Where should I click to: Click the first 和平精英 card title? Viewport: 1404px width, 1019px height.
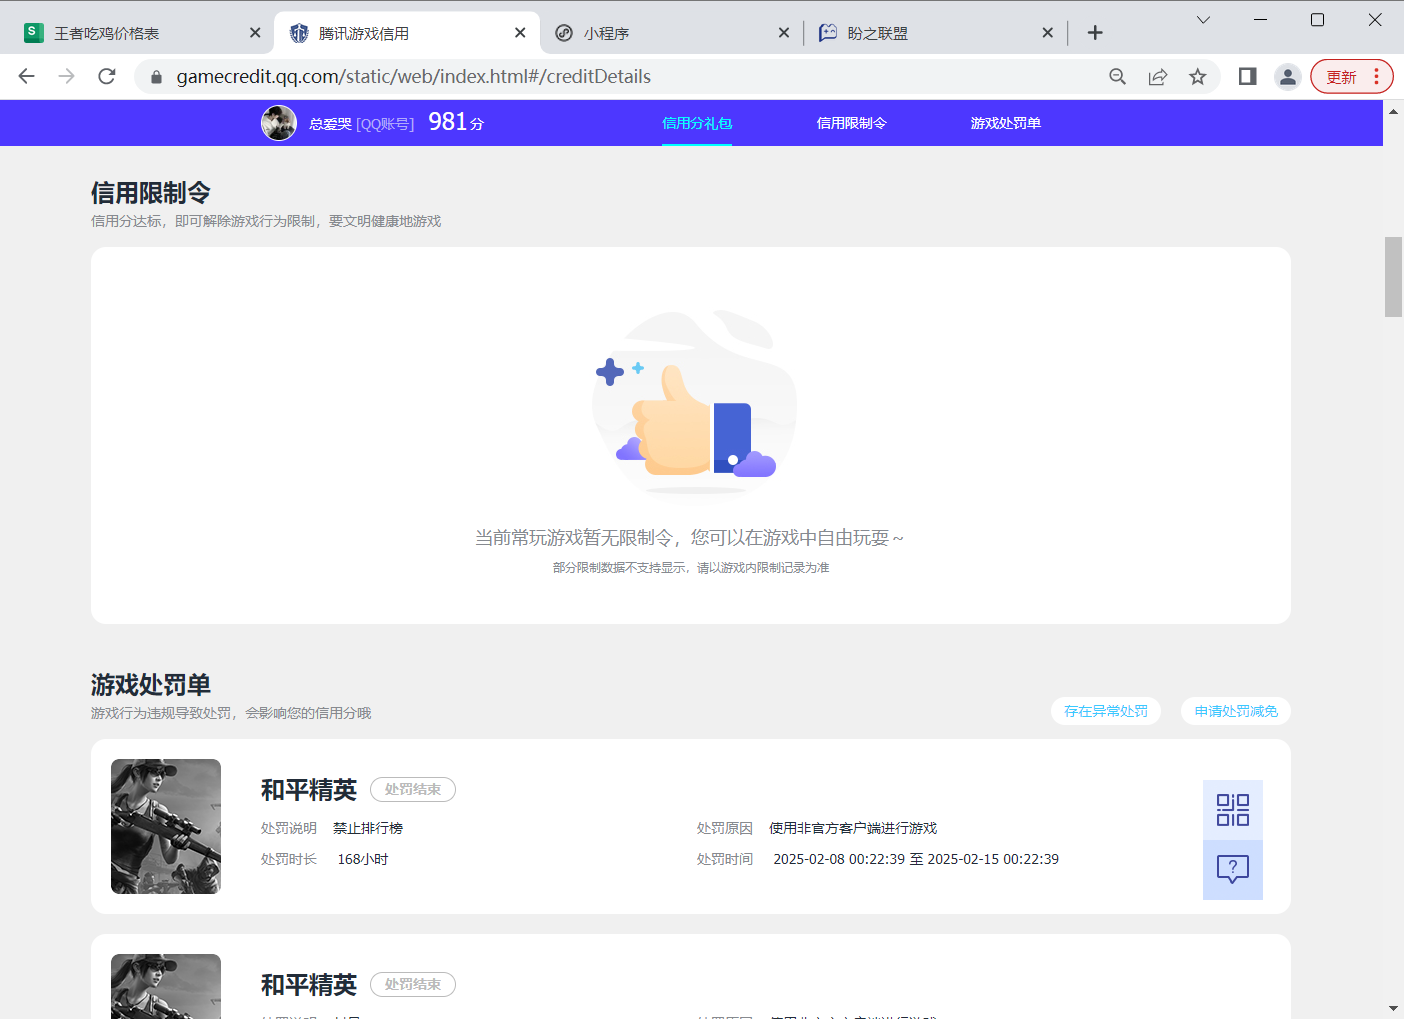tap(309, 790)
